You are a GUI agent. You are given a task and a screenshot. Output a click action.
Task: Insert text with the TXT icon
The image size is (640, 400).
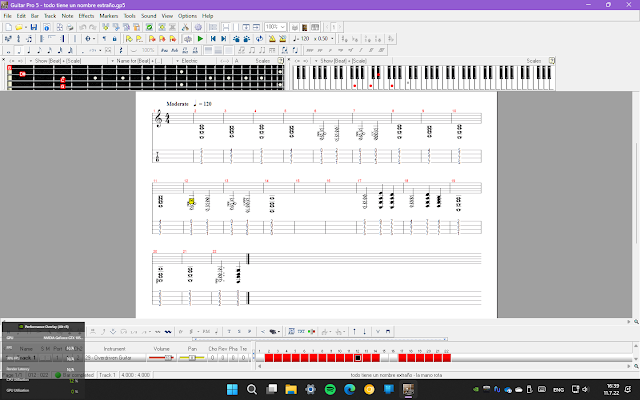pyautogui.click(x=301, y=332)
